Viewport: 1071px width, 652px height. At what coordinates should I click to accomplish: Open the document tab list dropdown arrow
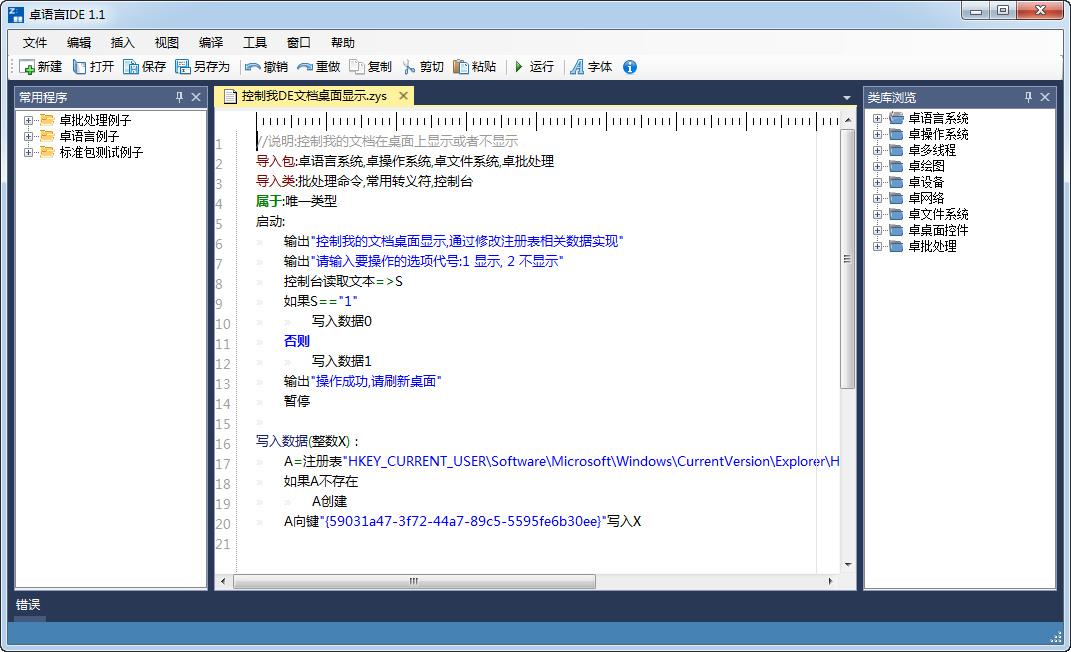click(847, 98)
